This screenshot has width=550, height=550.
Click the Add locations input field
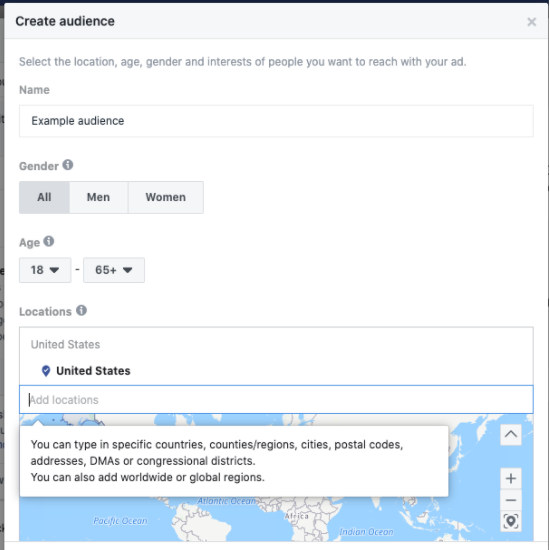(x=276, y=400)
